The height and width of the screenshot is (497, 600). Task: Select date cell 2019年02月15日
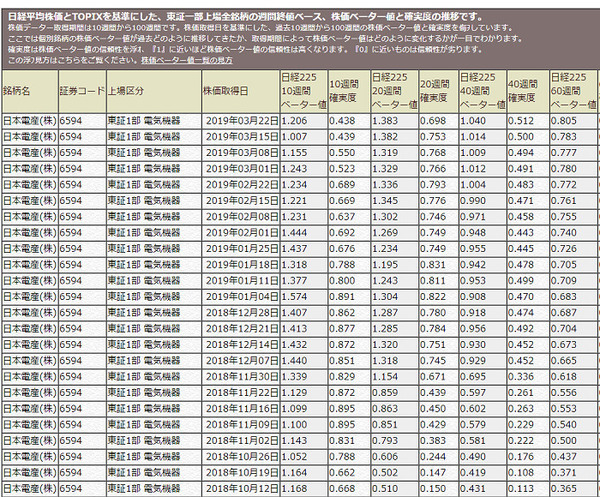[241, 201]
